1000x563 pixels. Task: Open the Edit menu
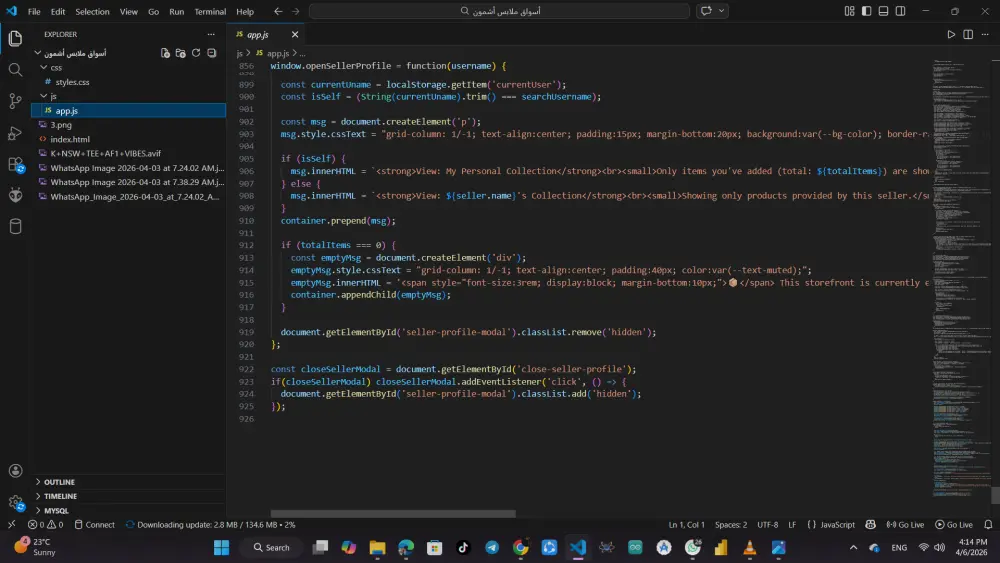pos(58,11)
